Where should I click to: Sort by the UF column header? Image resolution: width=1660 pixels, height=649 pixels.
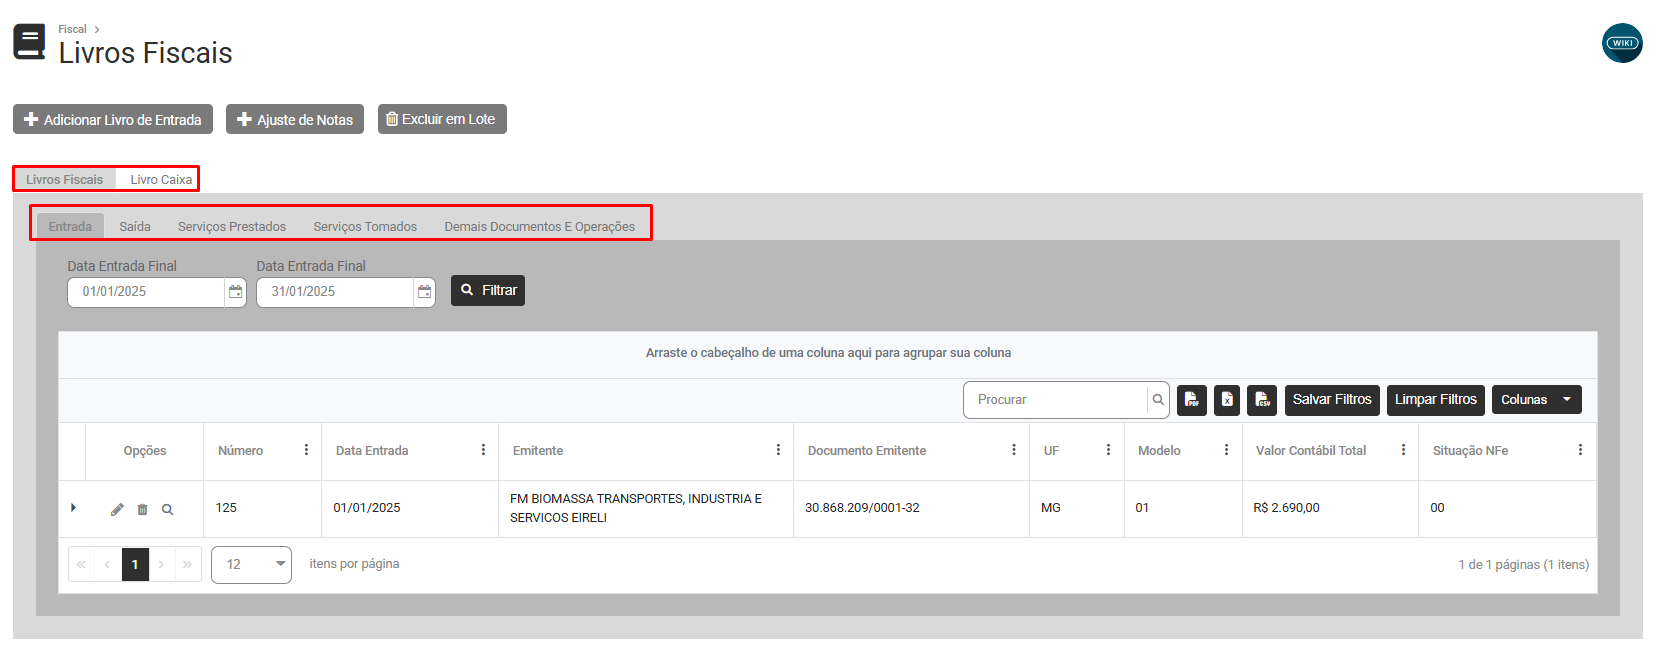pyautogui.click(x=1051, y=451)
